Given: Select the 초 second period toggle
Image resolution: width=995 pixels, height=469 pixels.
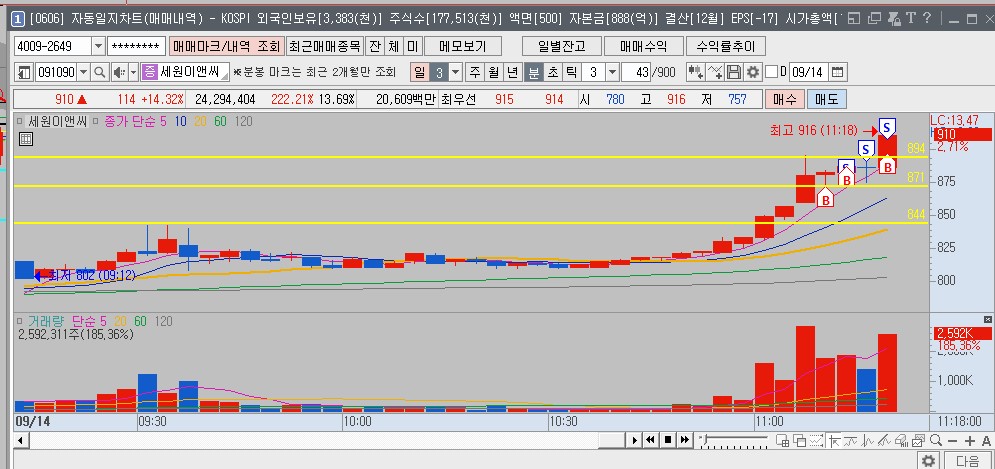Looking at the screenshot, I should pos(553,72).
